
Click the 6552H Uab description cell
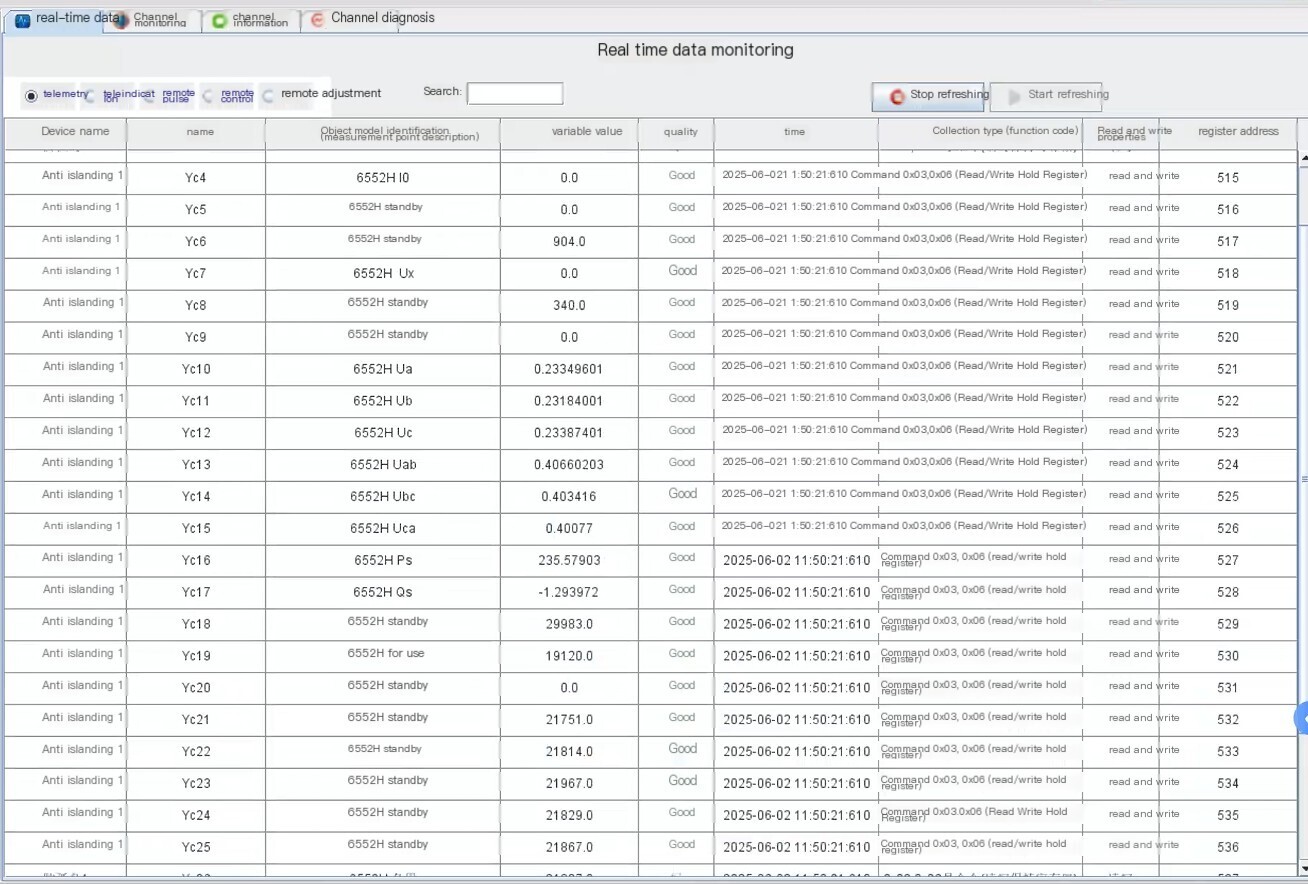pyautogui.click(x=383, y=465)
